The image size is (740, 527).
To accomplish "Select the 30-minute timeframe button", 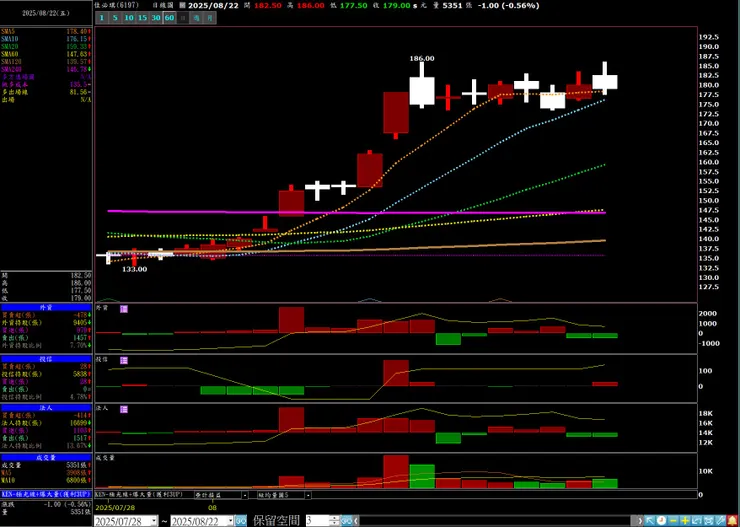I will point(156,18).
